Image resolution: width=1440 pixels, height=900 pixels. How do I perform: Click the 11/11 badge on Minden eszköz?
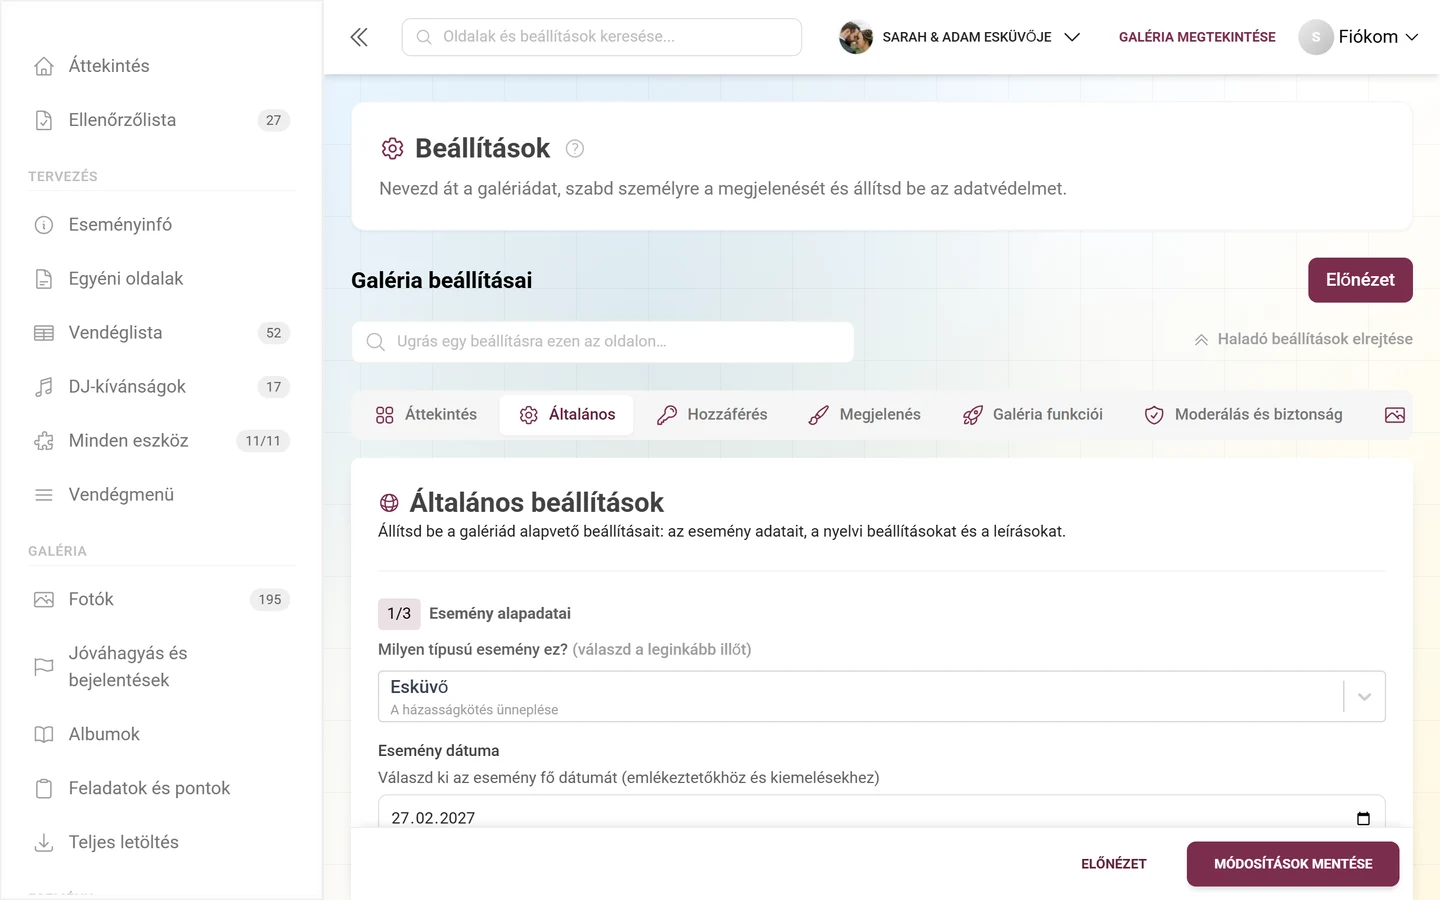(x=263, y=441)
